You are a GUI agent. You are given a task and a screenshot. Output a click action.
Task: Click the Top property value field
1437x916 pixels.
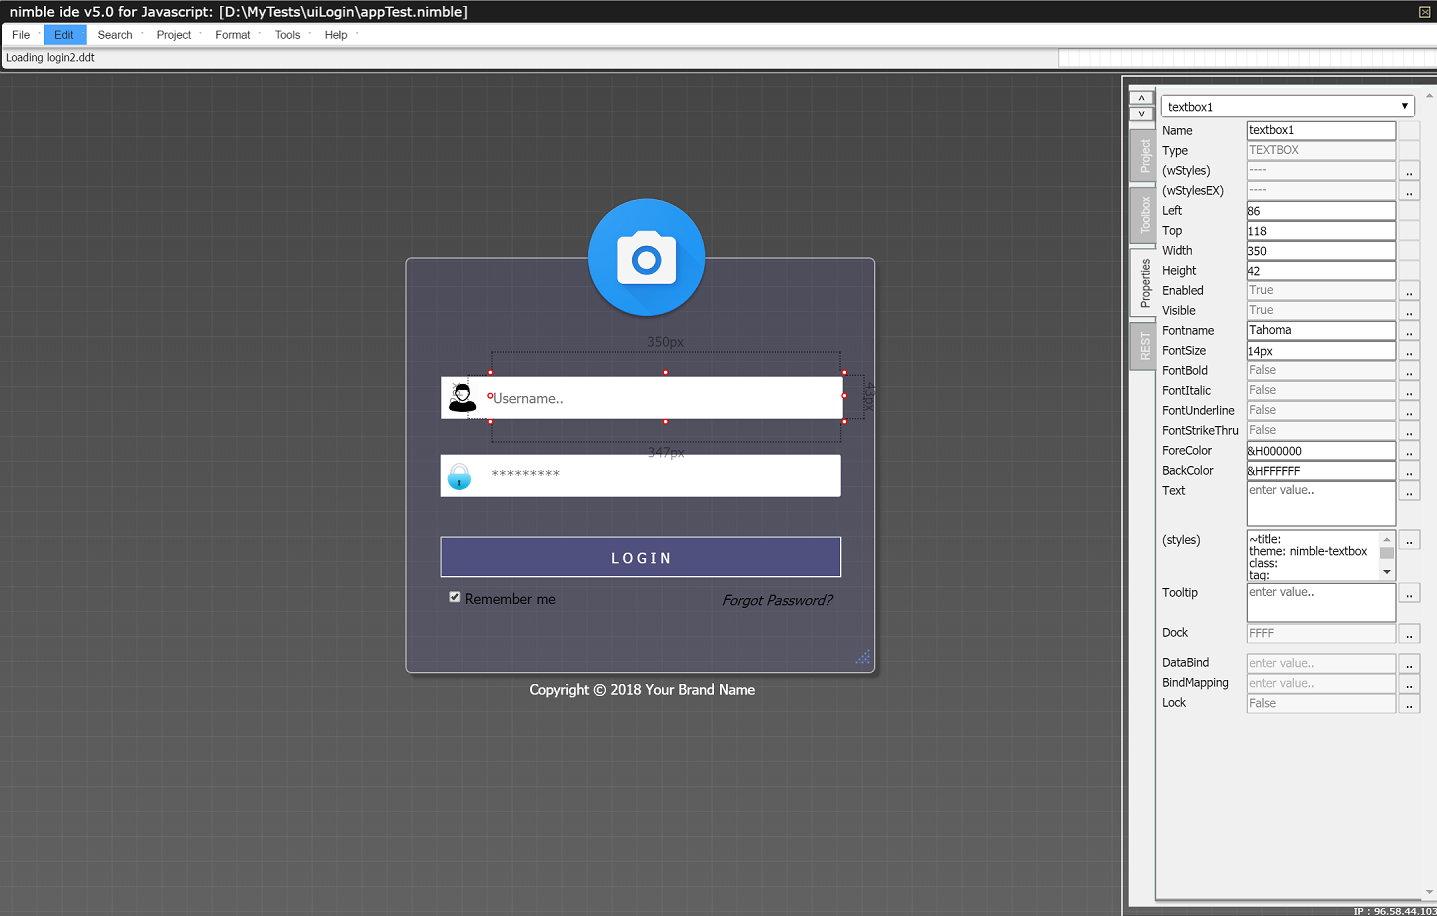(x=1321, y=231)
